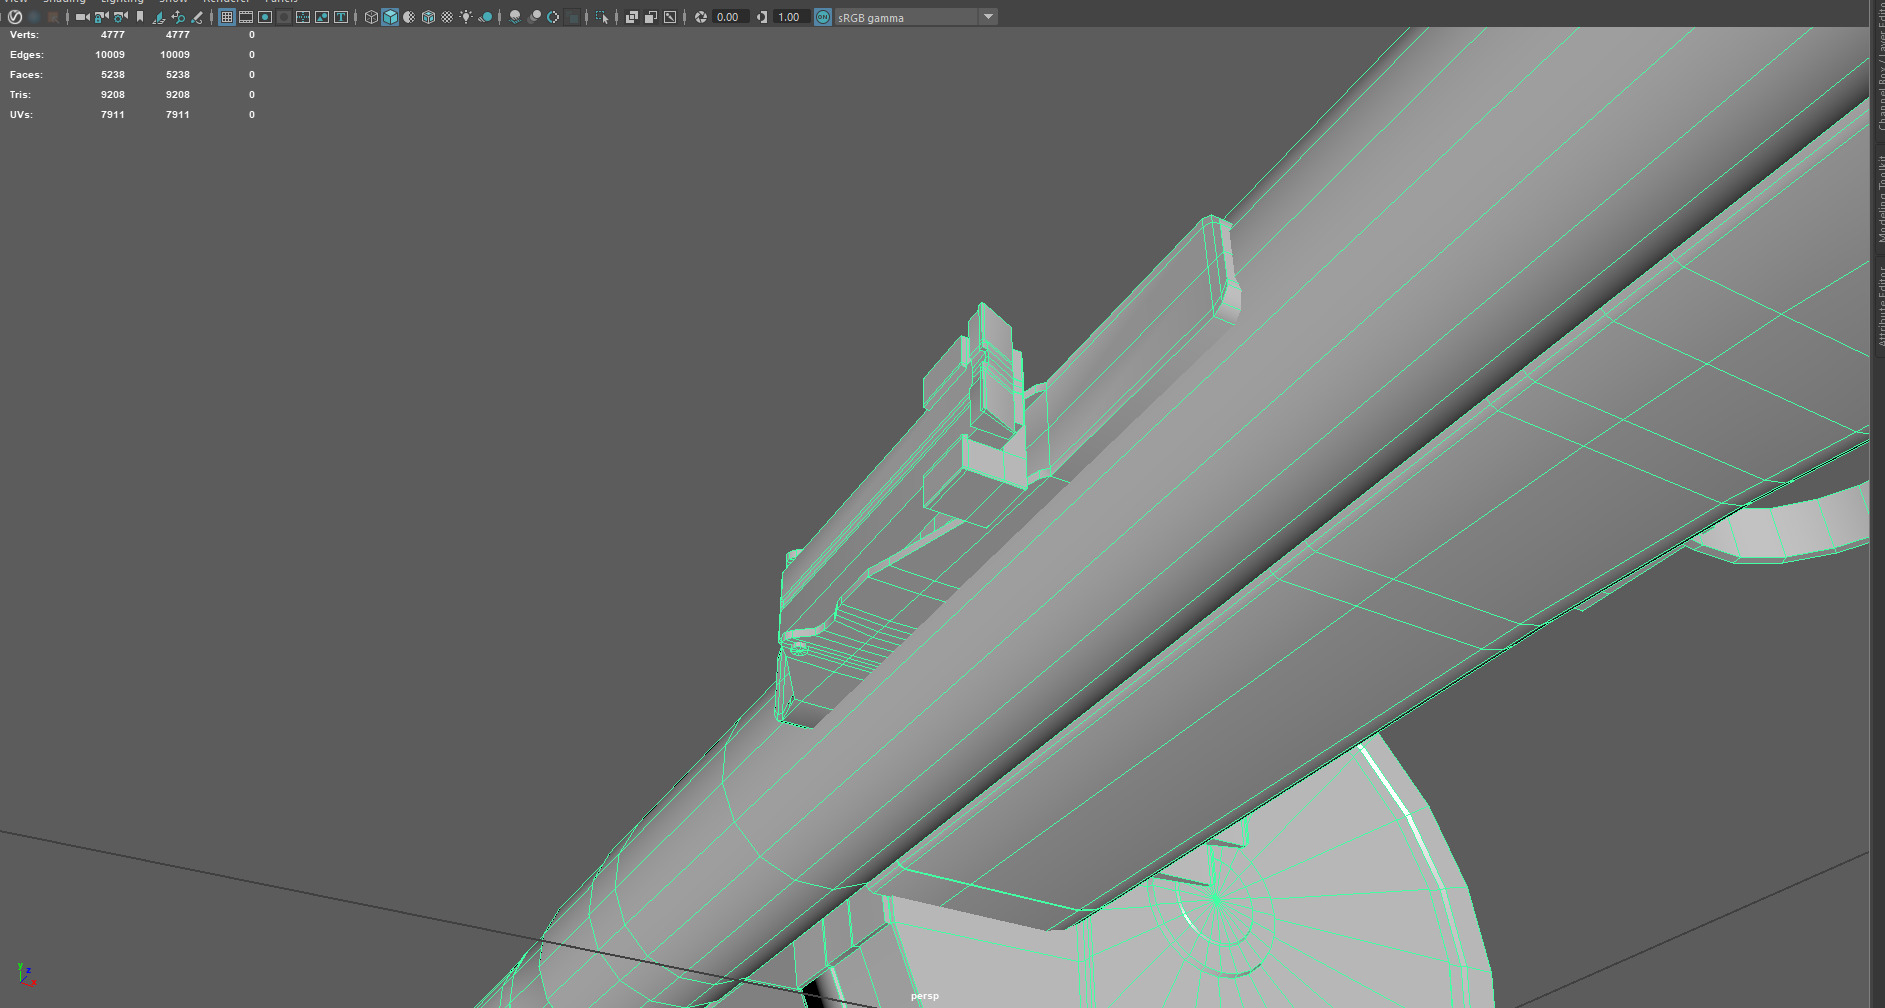
Task: Click the Image Plane icon
Action: (x=159, y=17)
